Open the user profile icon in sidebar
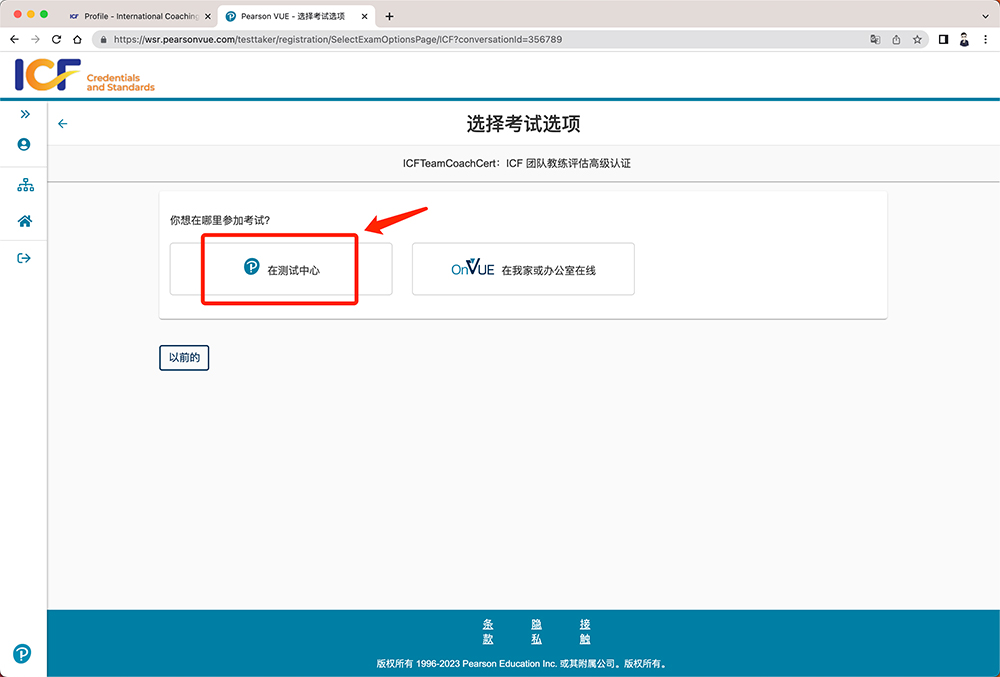The image size is (1000, 677). click(24, 145)
